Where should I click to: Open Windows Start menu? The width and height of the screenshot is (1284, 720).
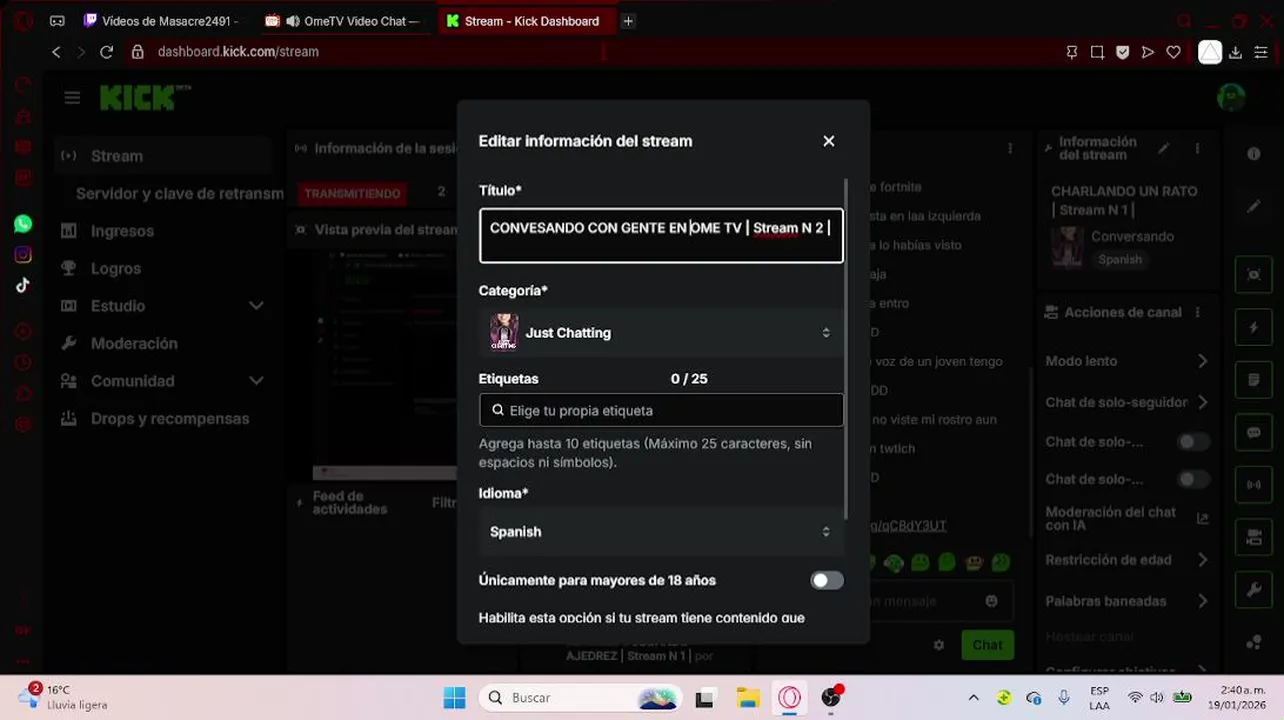(454, 697)
